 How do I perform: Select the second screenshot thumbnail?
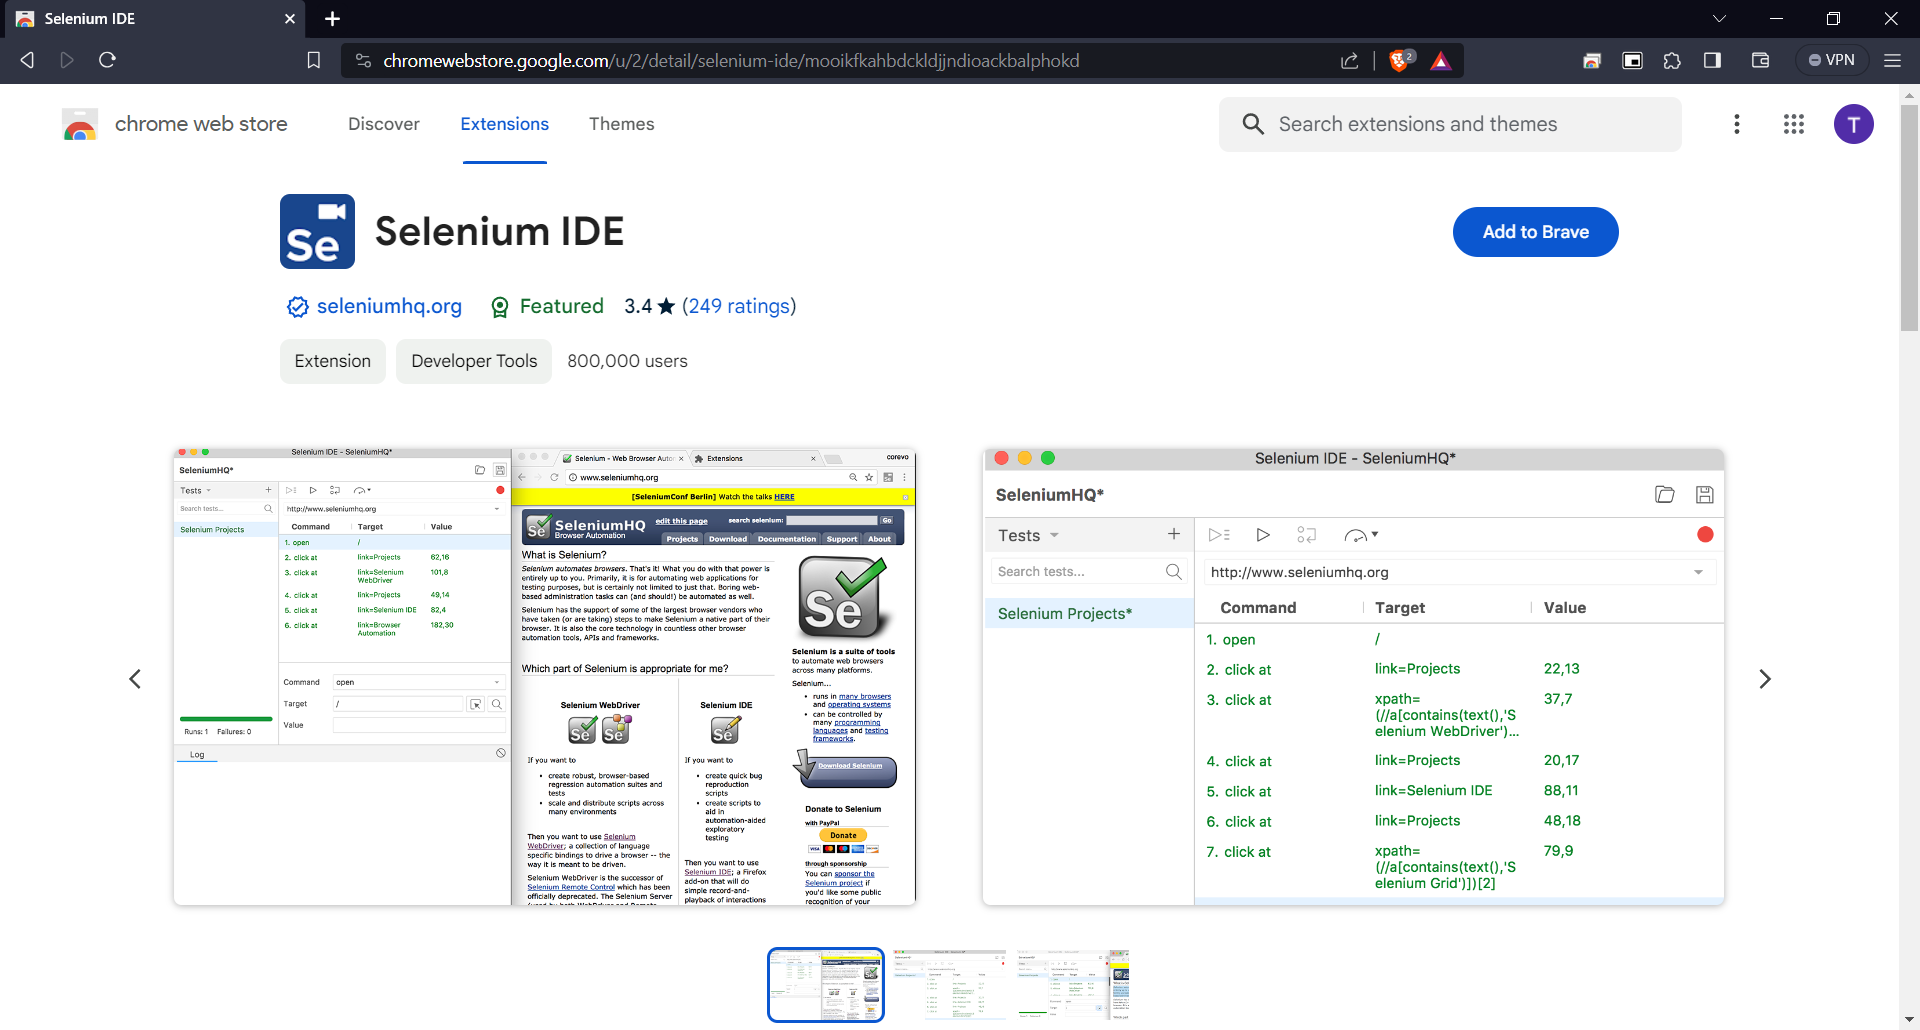coord(949,985)
